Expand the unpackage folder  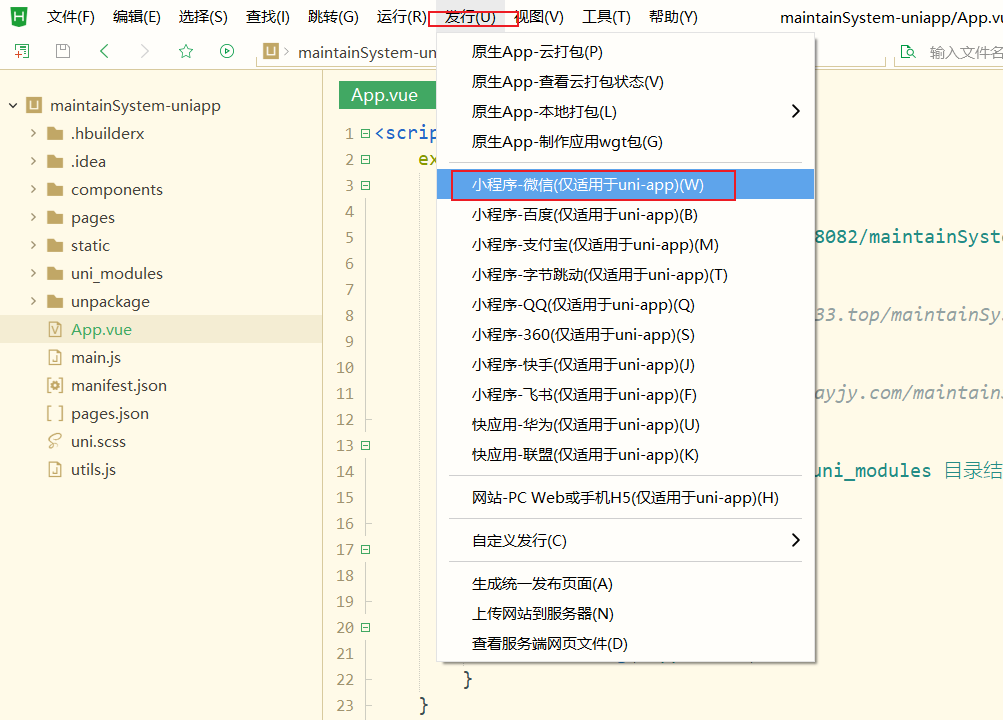33,301
